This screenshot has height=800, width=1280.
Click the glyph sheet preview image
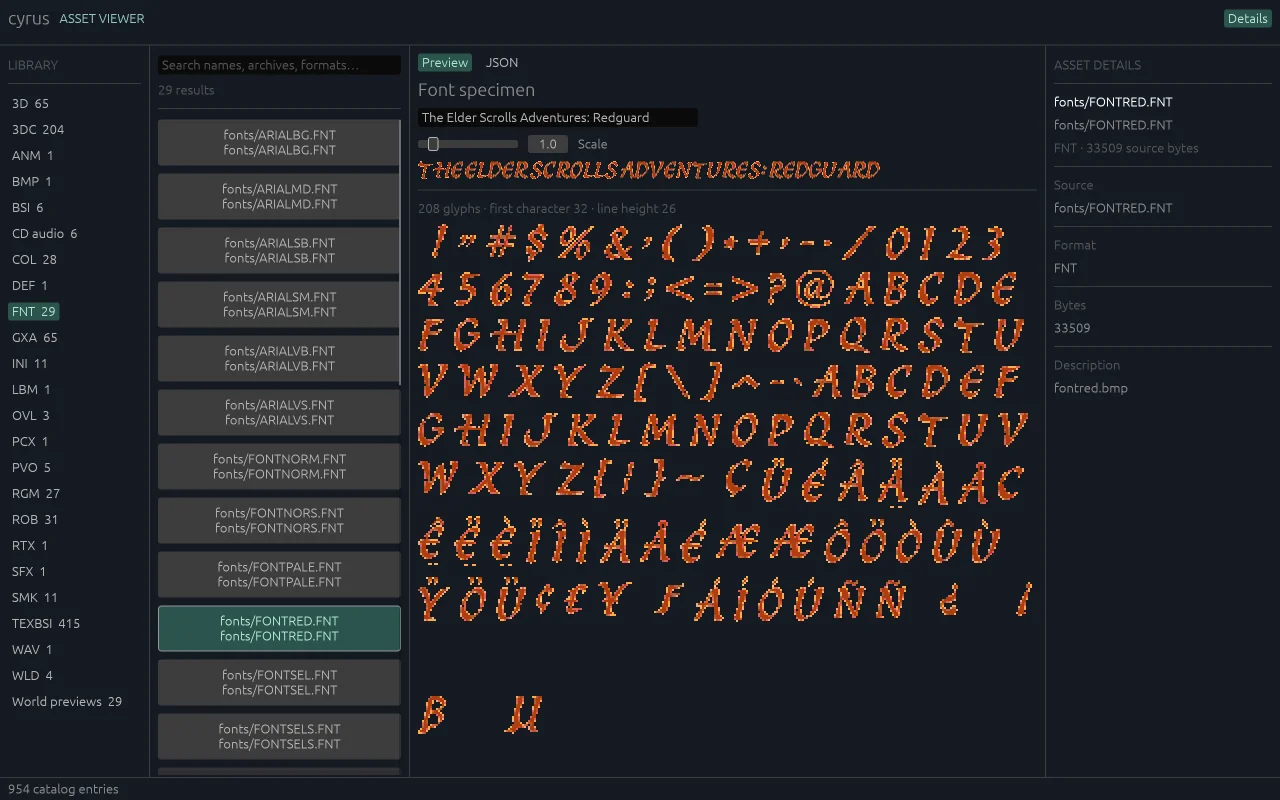(726, 481)
